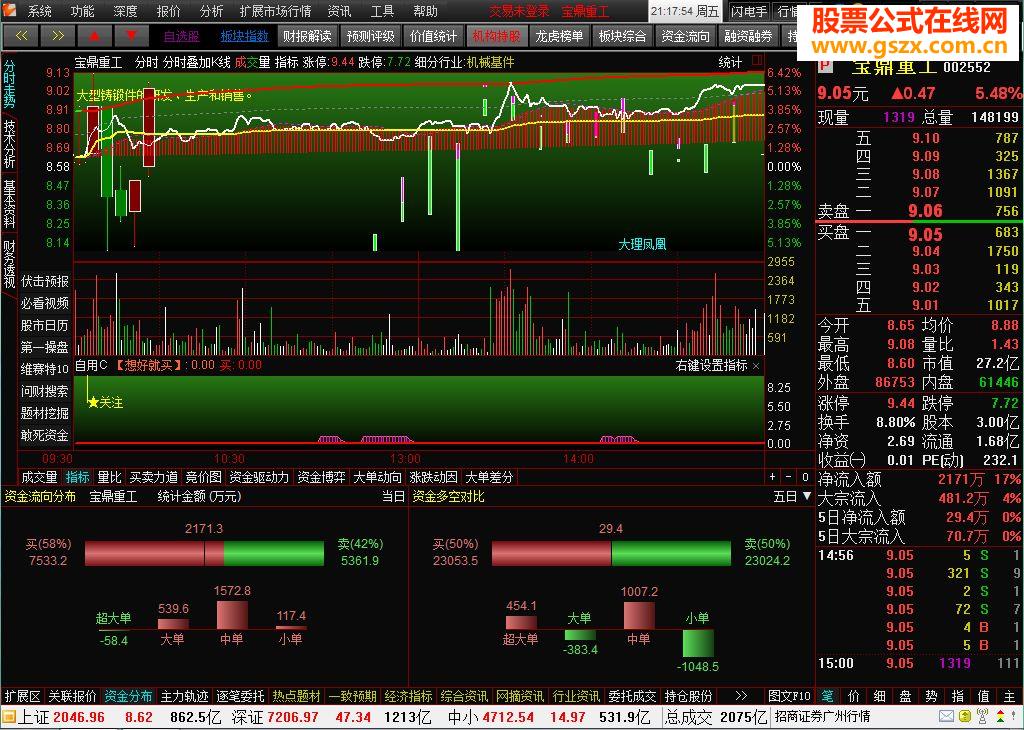Open the 报价 menu
1024x730 pixels.
pos(168,11)
